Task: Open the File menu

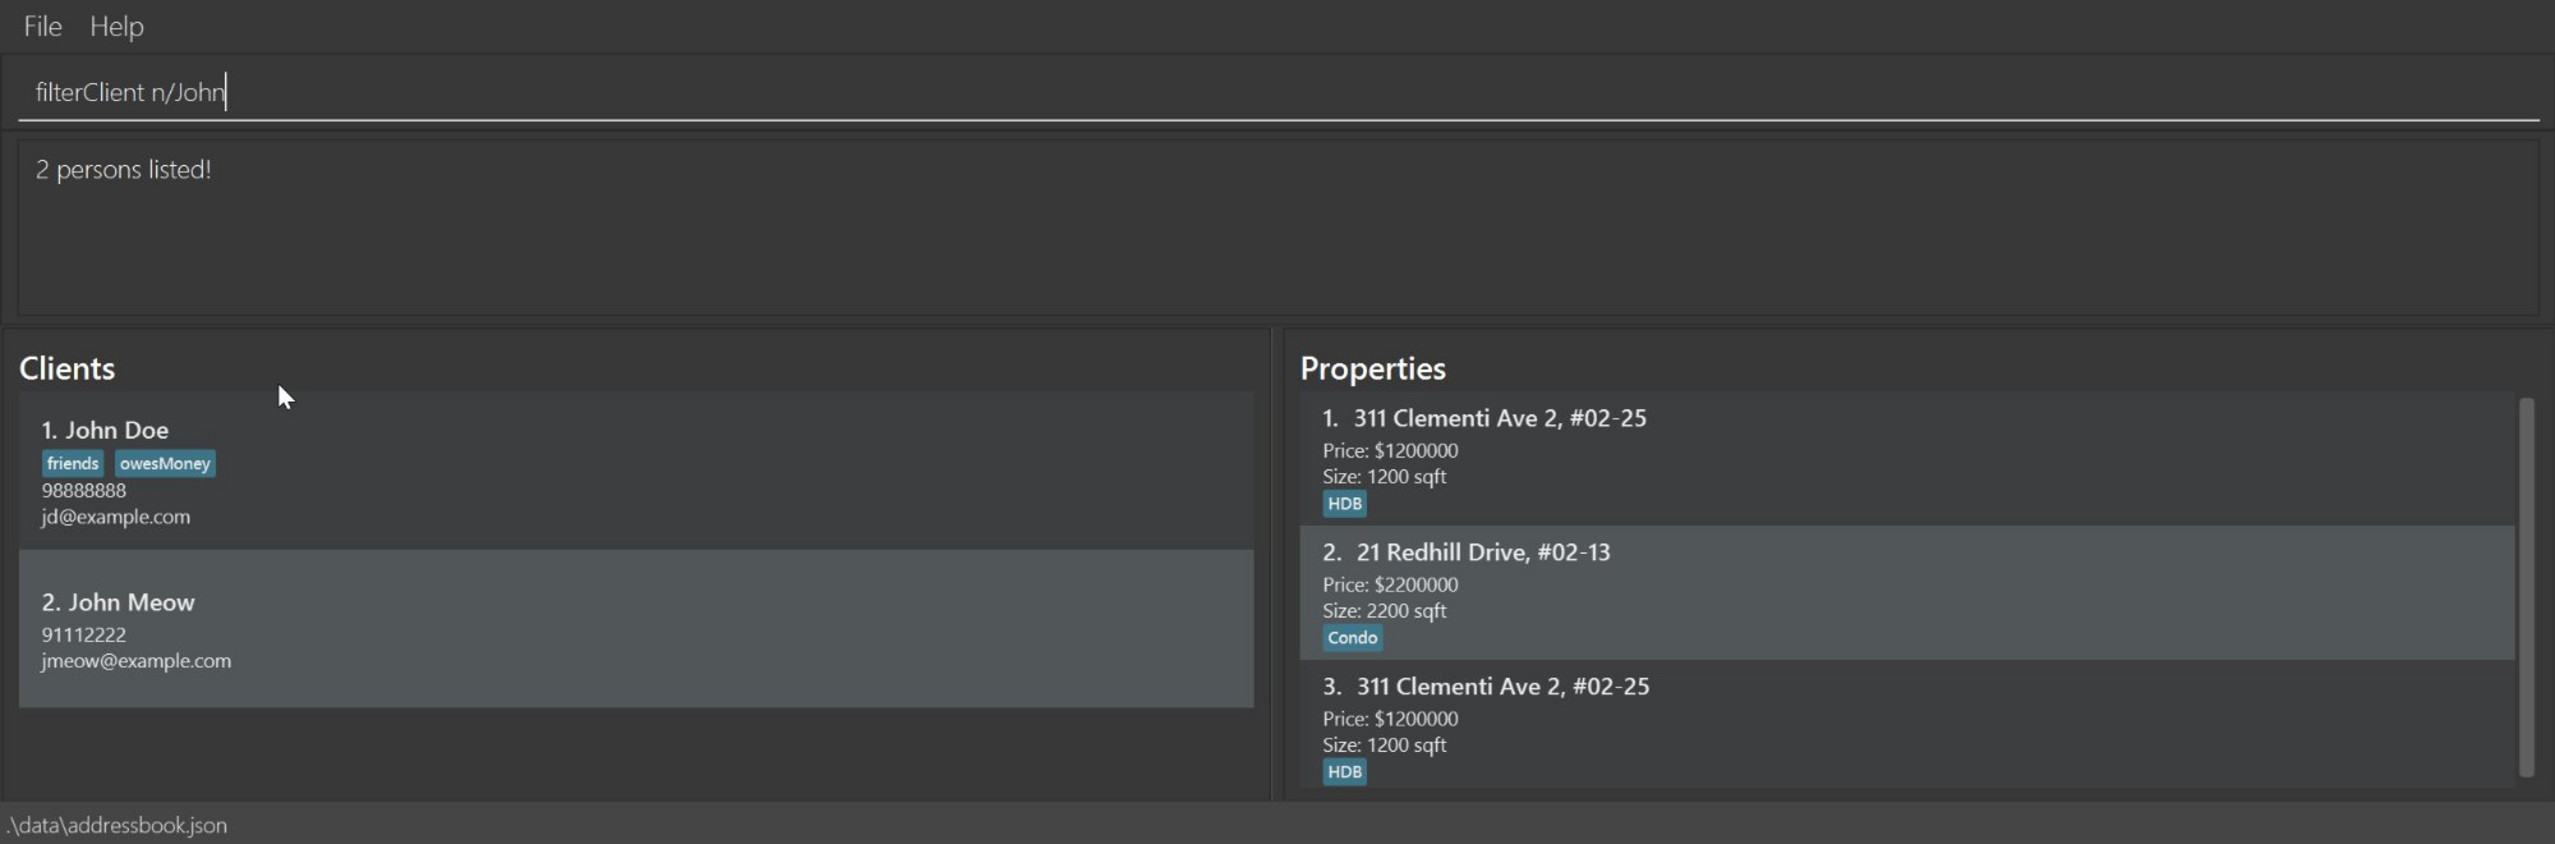Action: tap(42, 26)
